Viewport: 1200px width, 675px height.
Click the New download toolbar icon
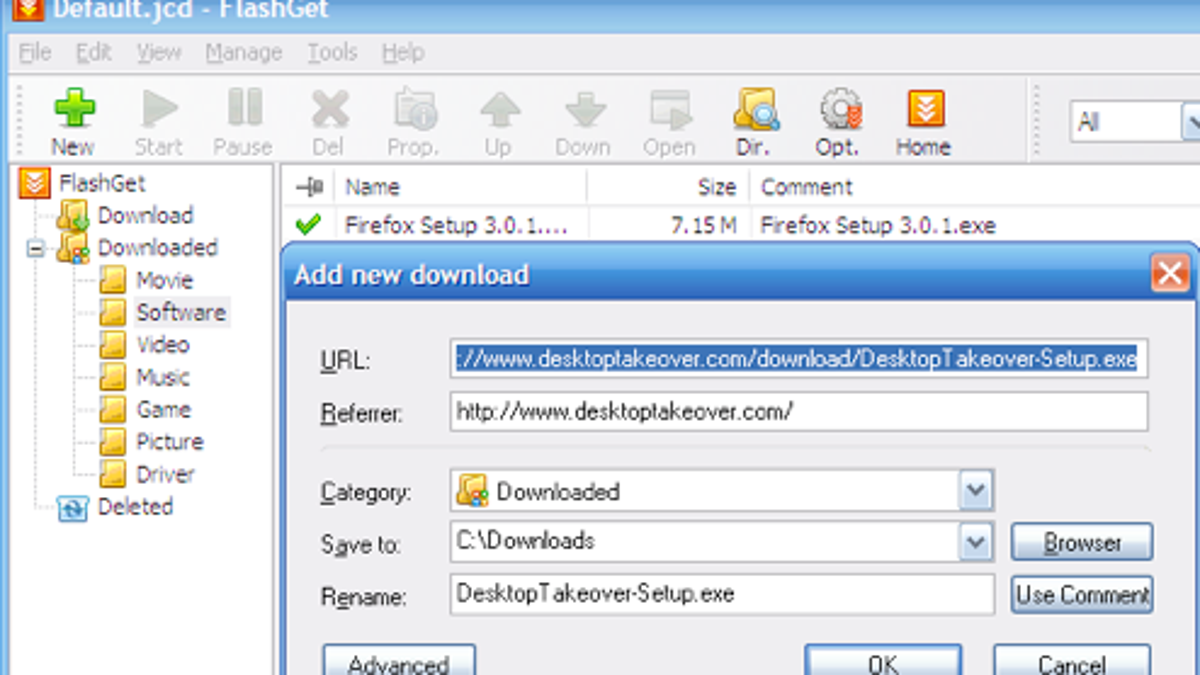[73, 122]
